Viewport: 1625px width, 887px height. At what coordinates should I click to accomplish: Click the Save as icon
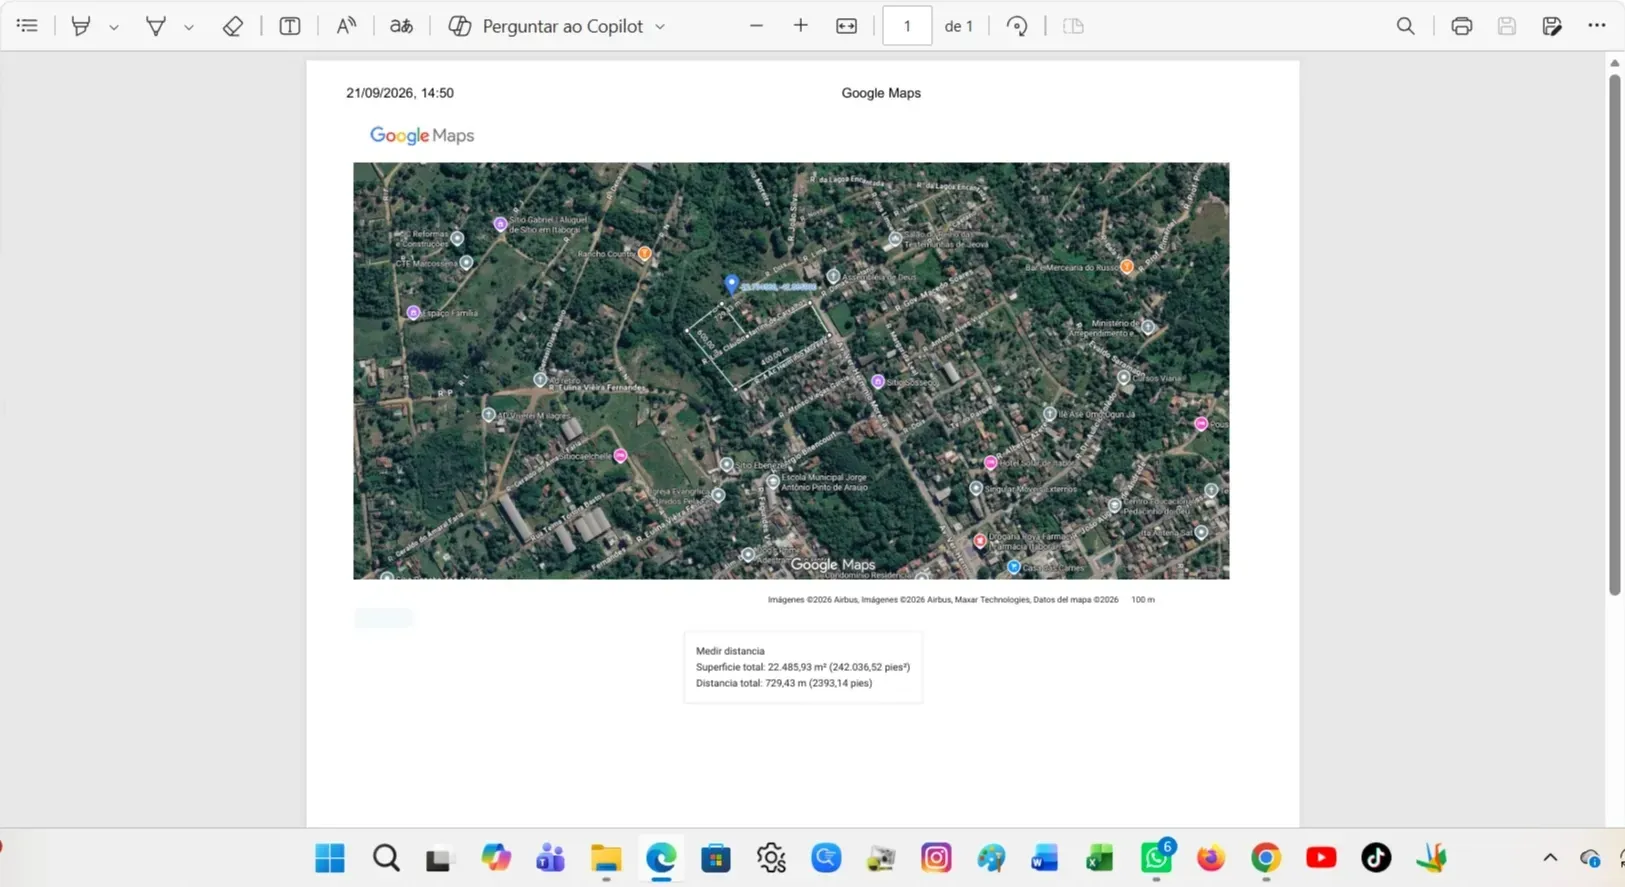click(1552, 26)
